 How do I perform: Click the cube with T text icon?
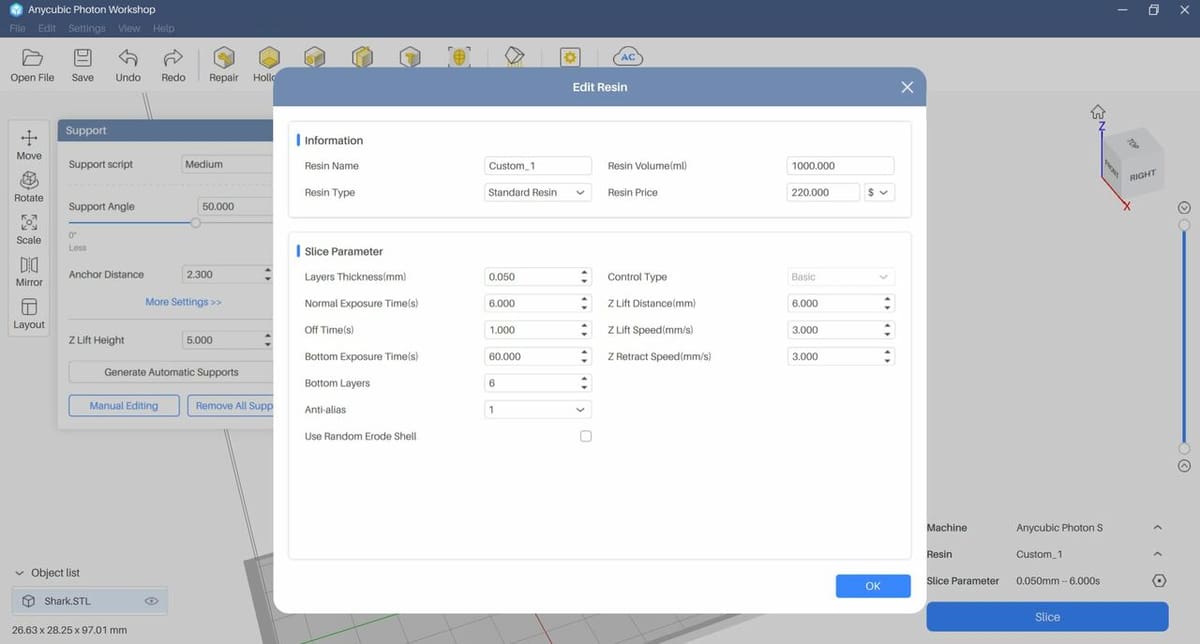click(x=410, y=57)
